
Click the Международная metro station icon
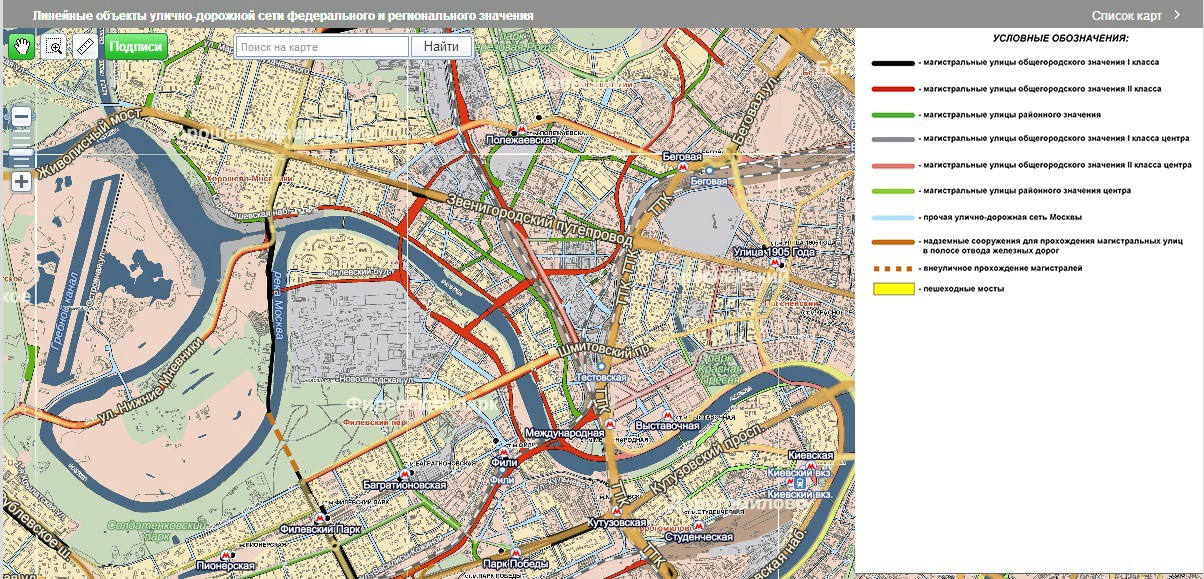pyautogui.click(x=611, y=422)
